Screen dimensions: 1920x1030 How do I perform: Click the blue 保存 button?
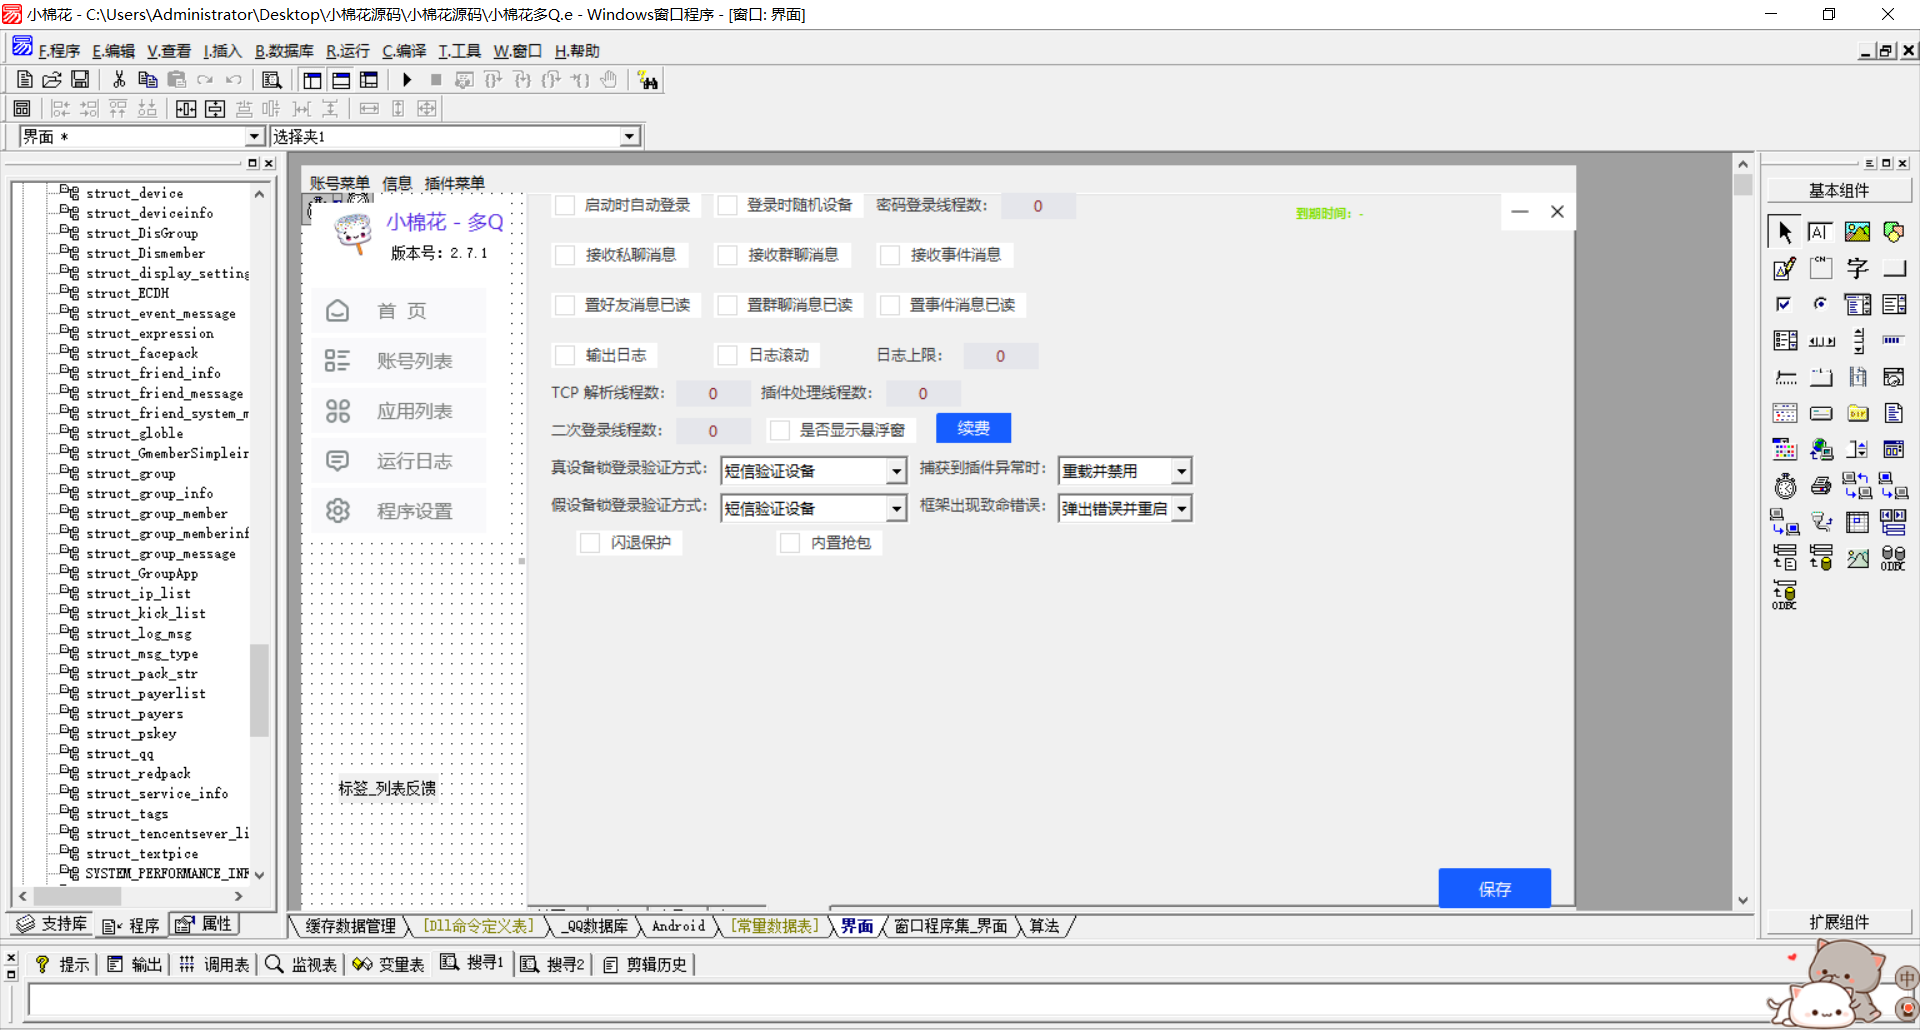tap(1494, 889)
